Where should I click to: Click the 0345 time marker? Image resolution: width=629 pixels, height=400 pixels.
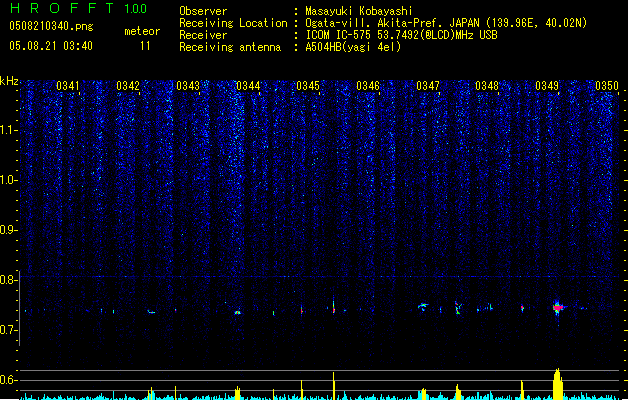point(308,86)
